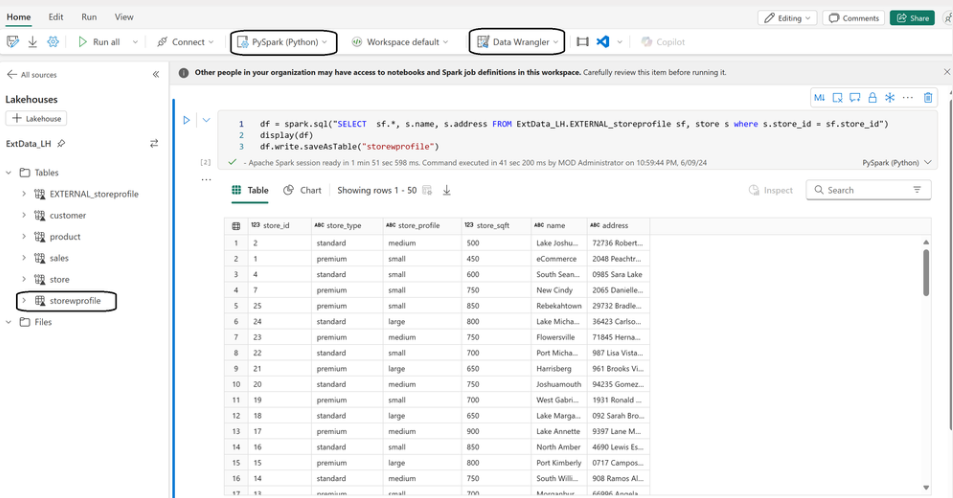The image size is (953, 498).
Task: Switch to the Table view
Action: 250,190
